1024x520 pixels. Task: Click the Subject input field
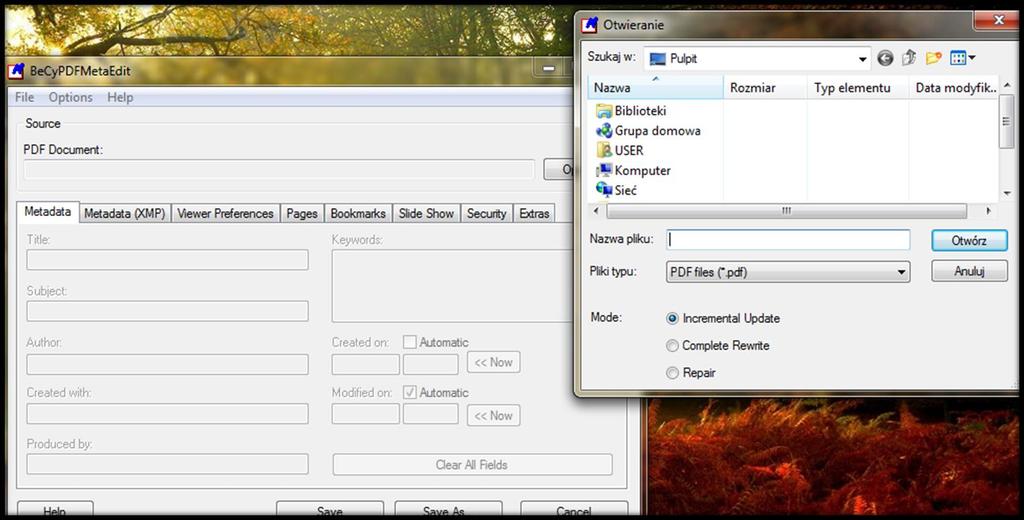(x=167, y=311)
